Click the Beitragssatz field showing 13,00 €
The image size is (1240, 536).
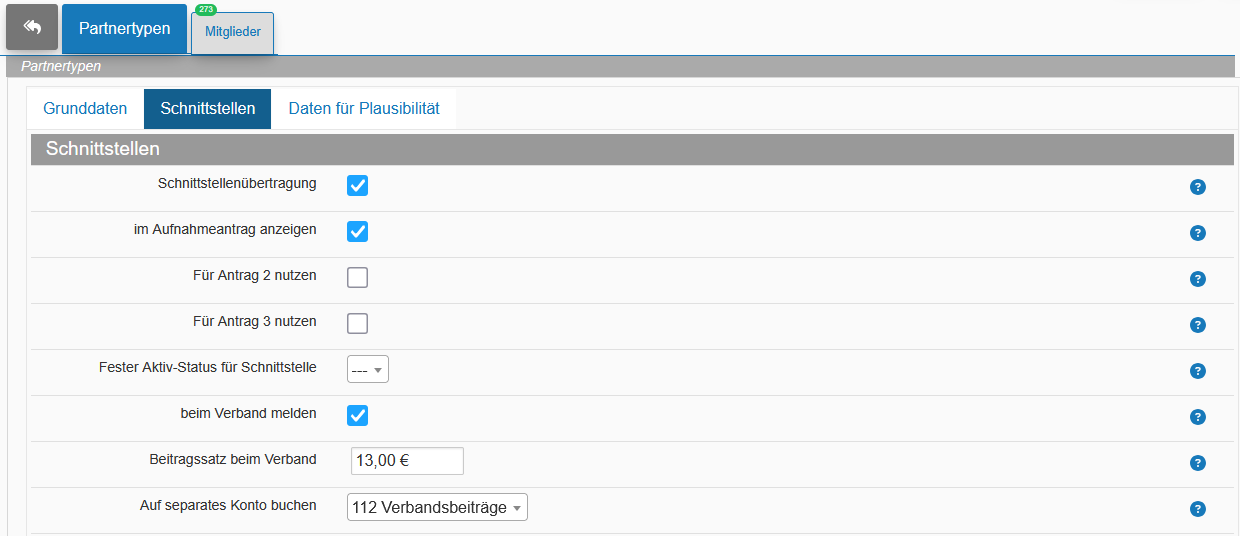[407, 461]
